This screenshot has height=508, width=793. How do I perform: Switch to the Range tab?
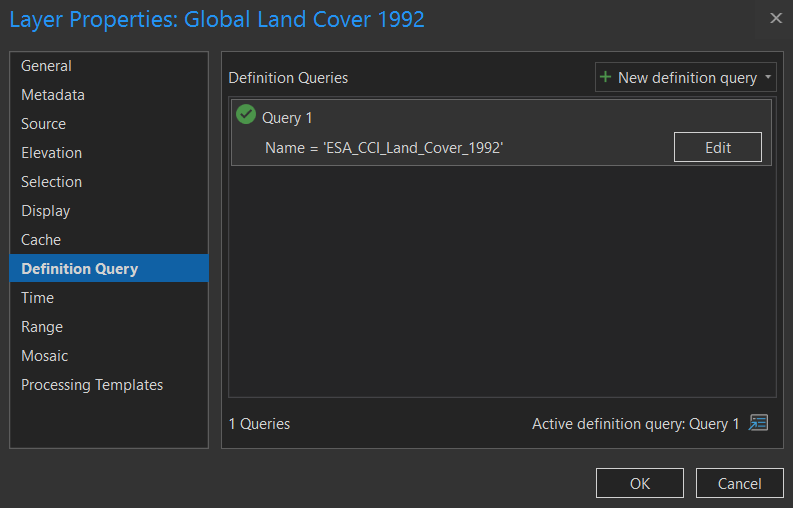click(42, 327)
